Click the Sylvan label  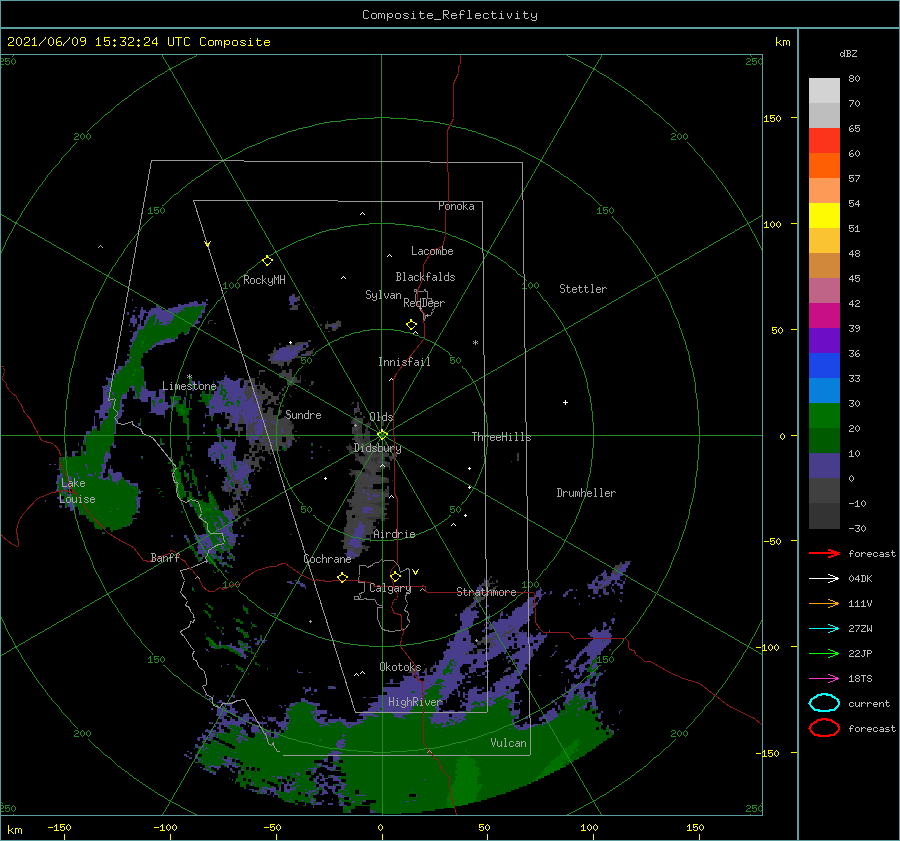pyautogui.click(x=383, y=294)
